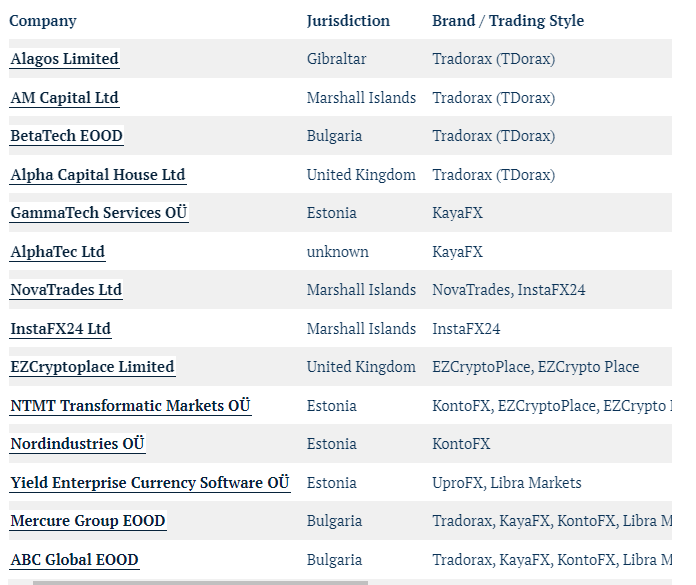Open Yield Enterprise Currency Software OÜ link
Image resolution: width=696 pixels, height=585 pixels.
click(x=150, y=483)
